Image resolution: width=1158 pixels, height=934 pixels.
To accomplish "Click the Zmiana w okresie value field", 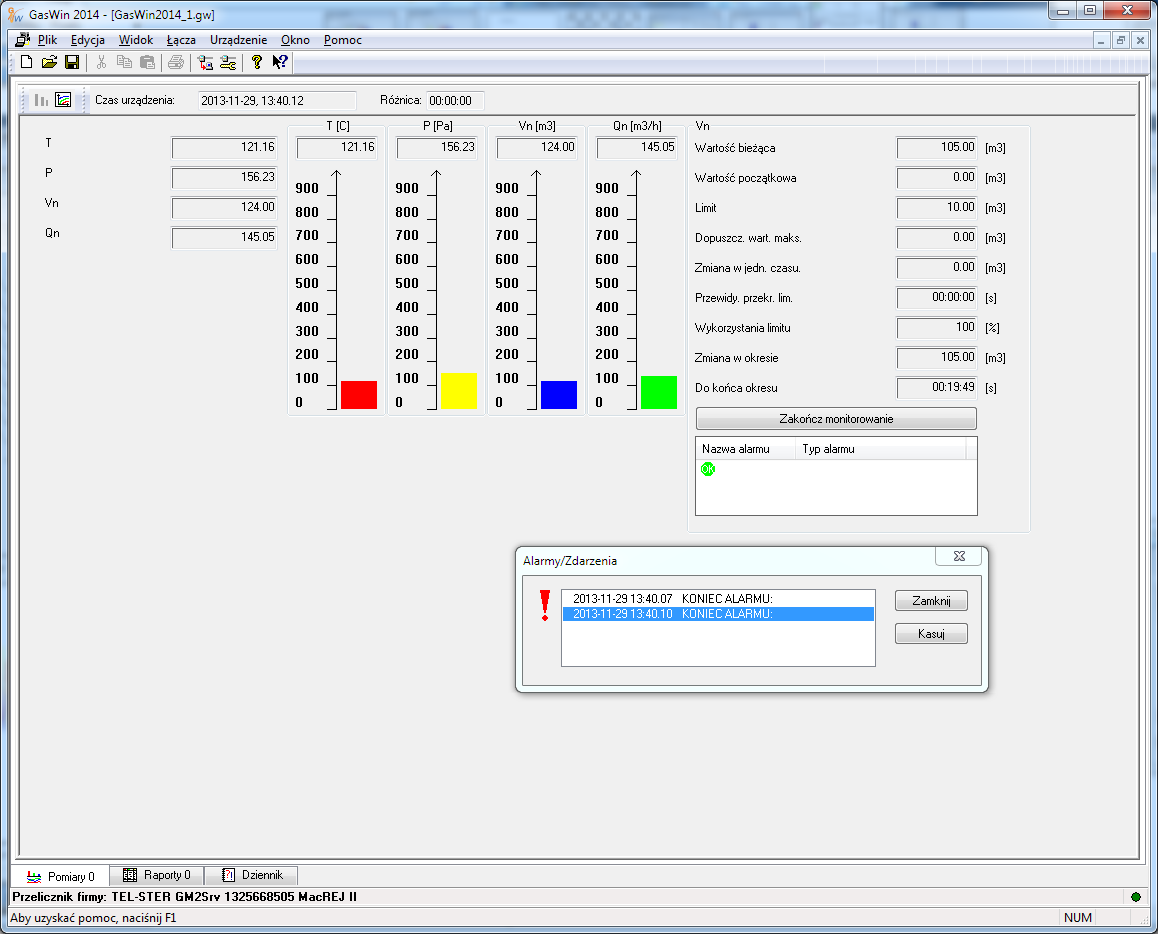I will 936,357.
